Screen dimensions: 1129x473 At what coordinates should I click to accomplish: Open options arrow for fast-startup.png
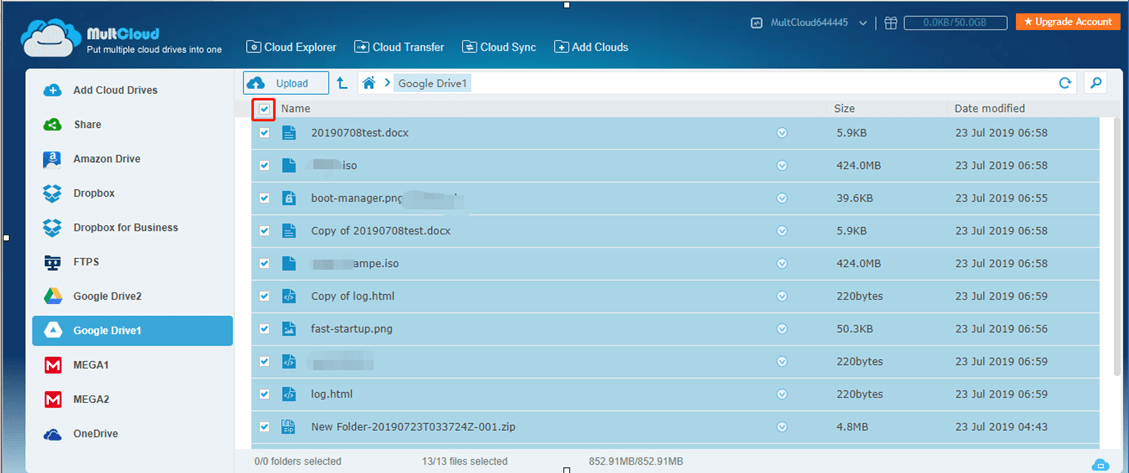(782, 328)
